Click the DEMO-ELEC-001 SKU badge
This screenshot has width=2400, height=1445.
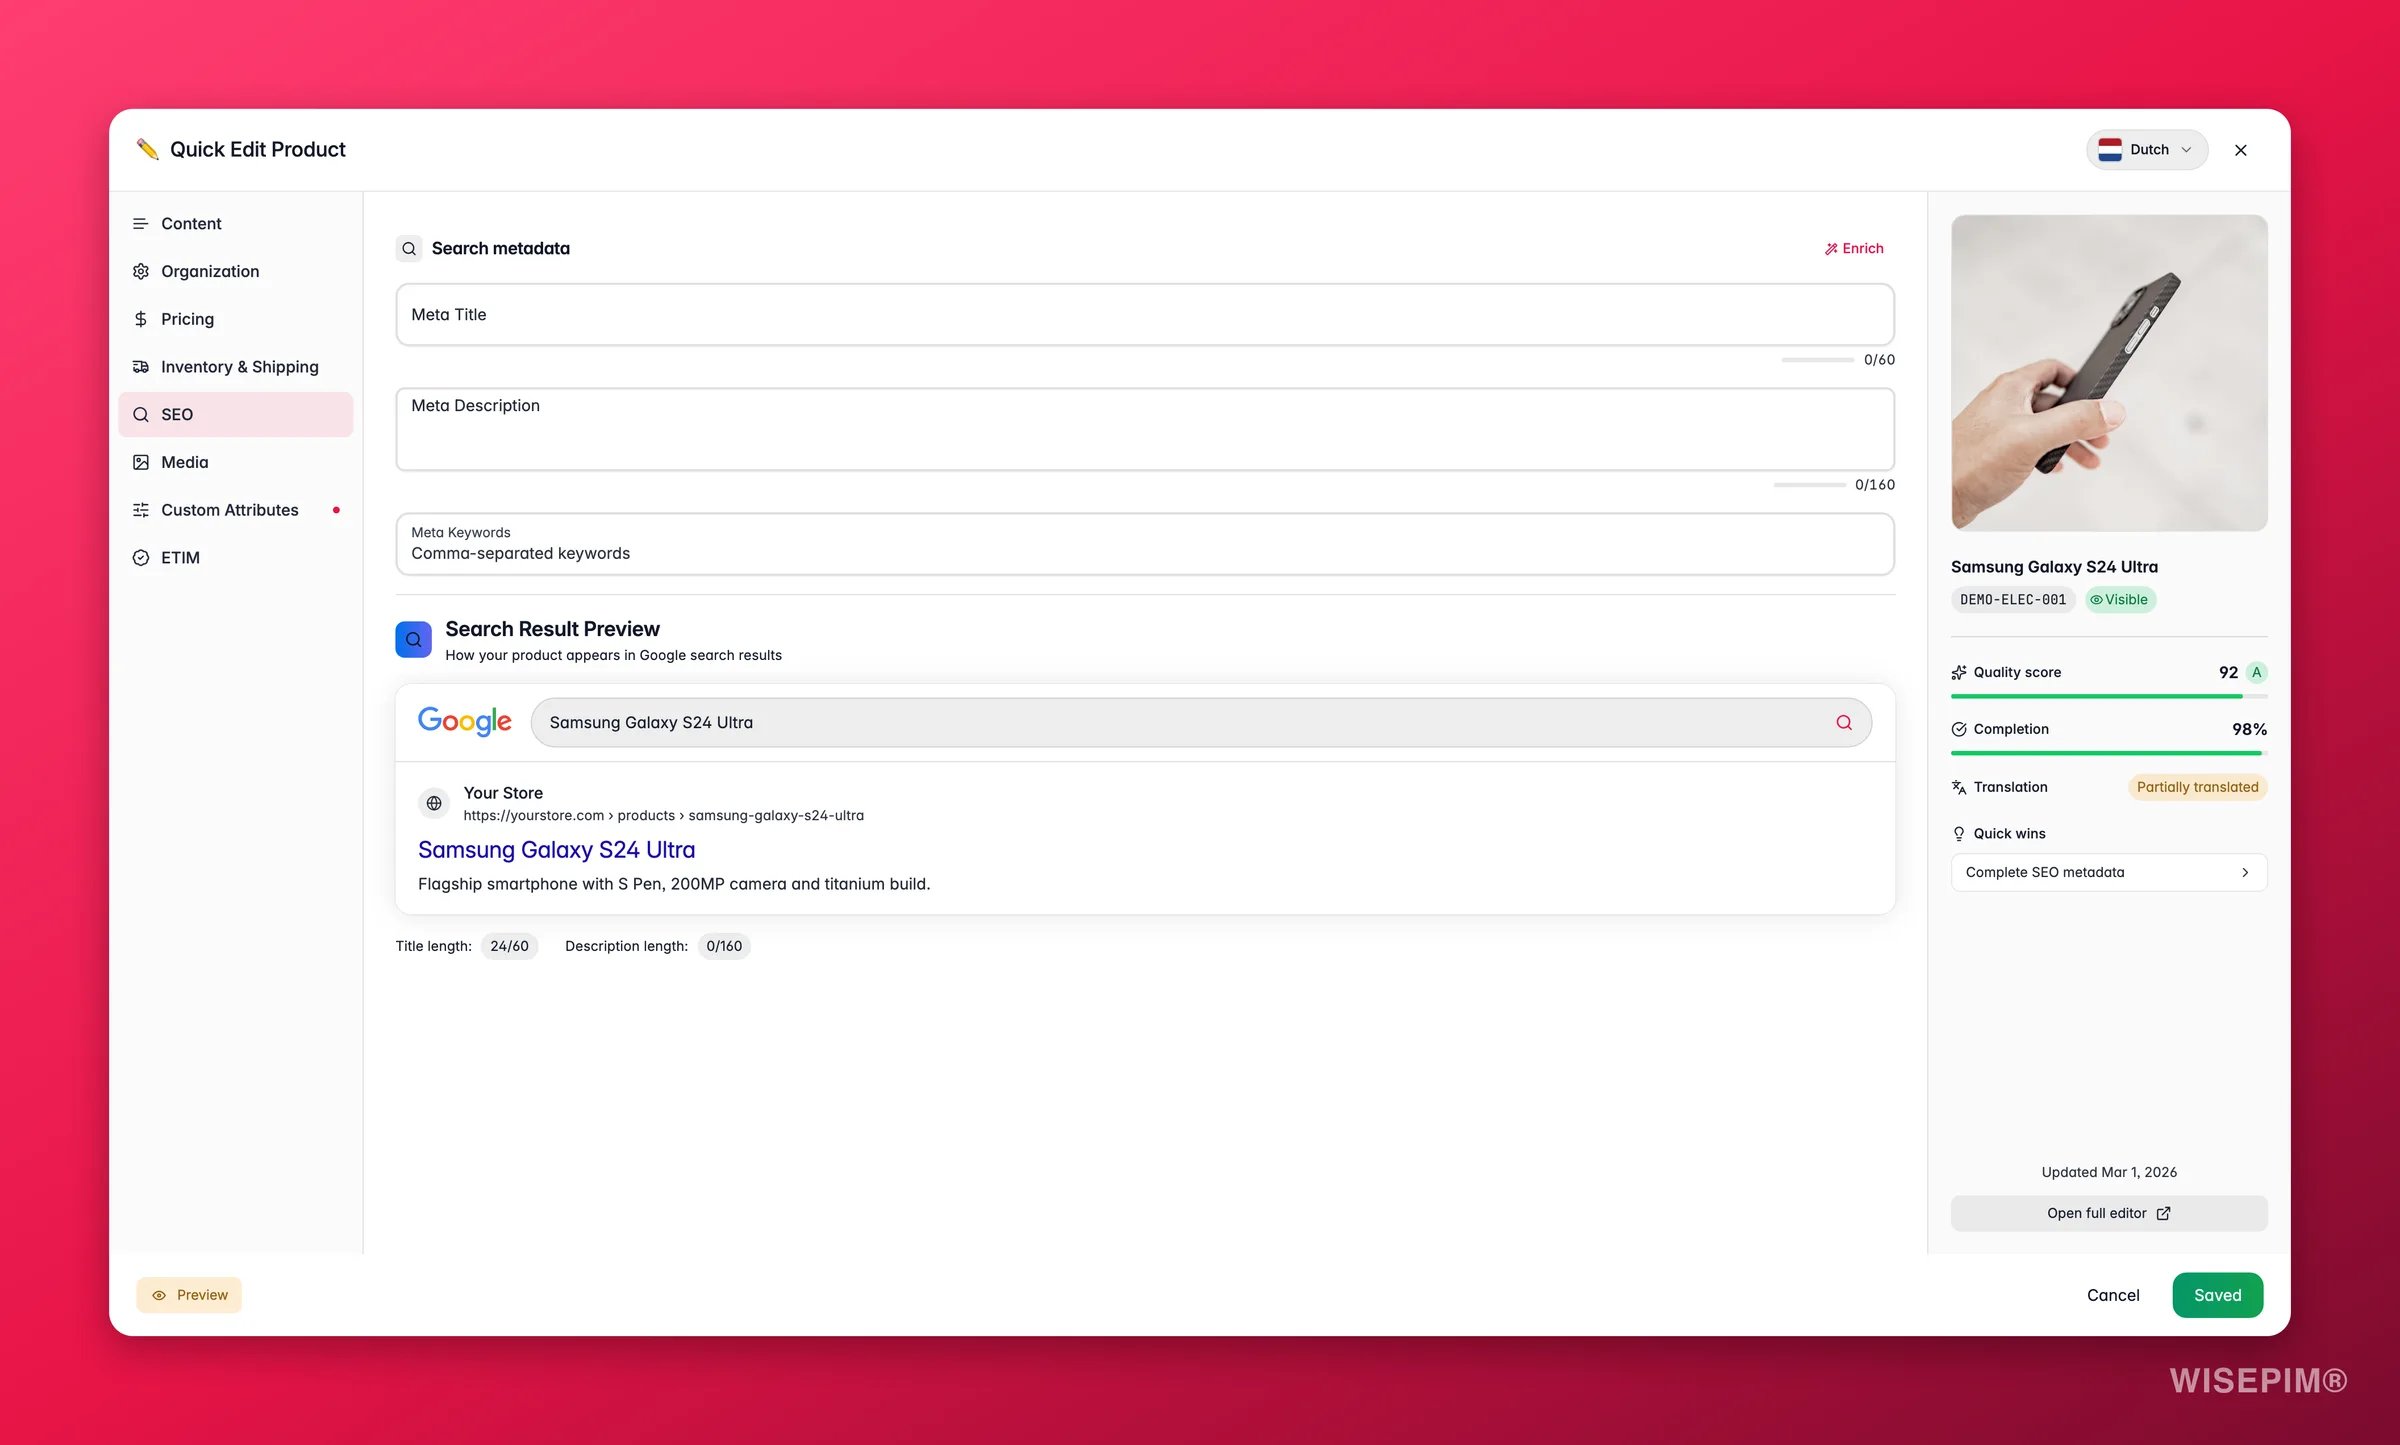pyautogui.click(x=2012, y=600)
